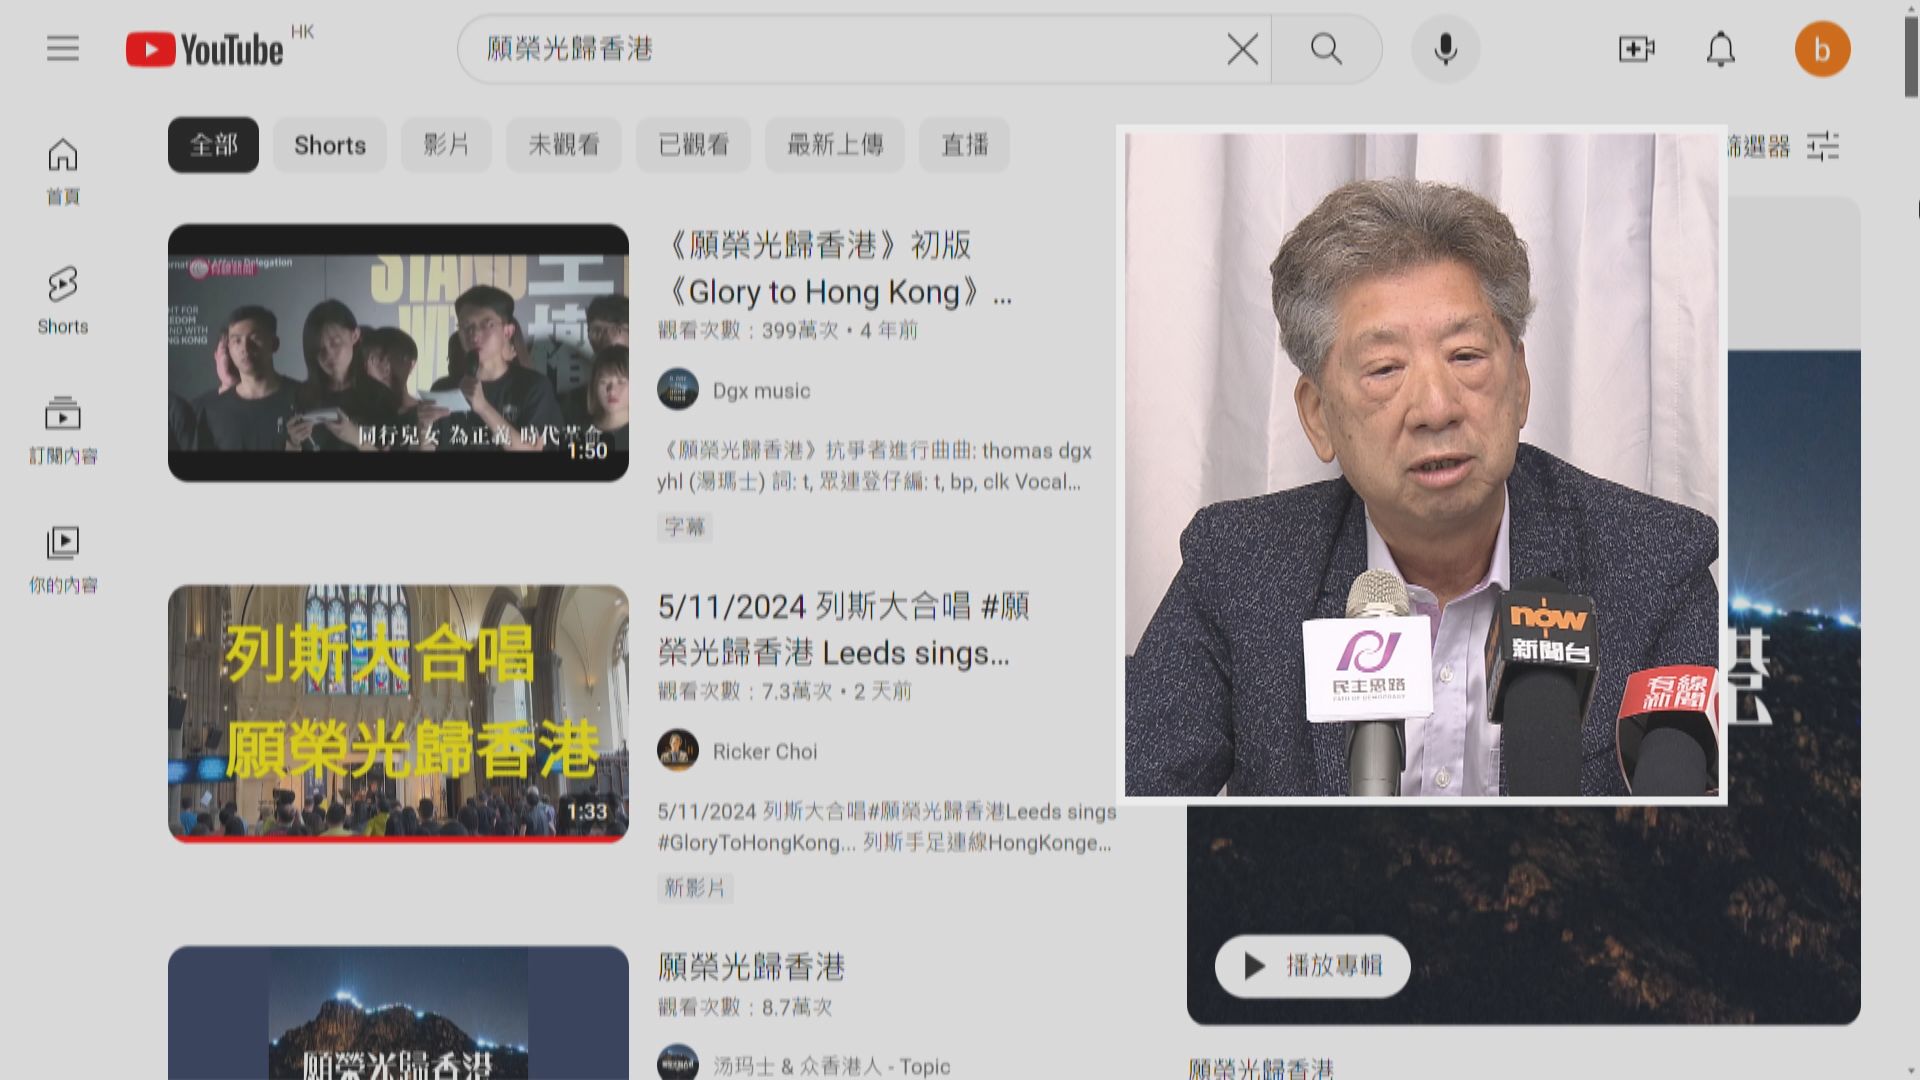The height and width of the screenshot is (1080, 1920).
Task: Open third video thumbnail 願榮光歸香港
Action: click(x=398, y=1013)
